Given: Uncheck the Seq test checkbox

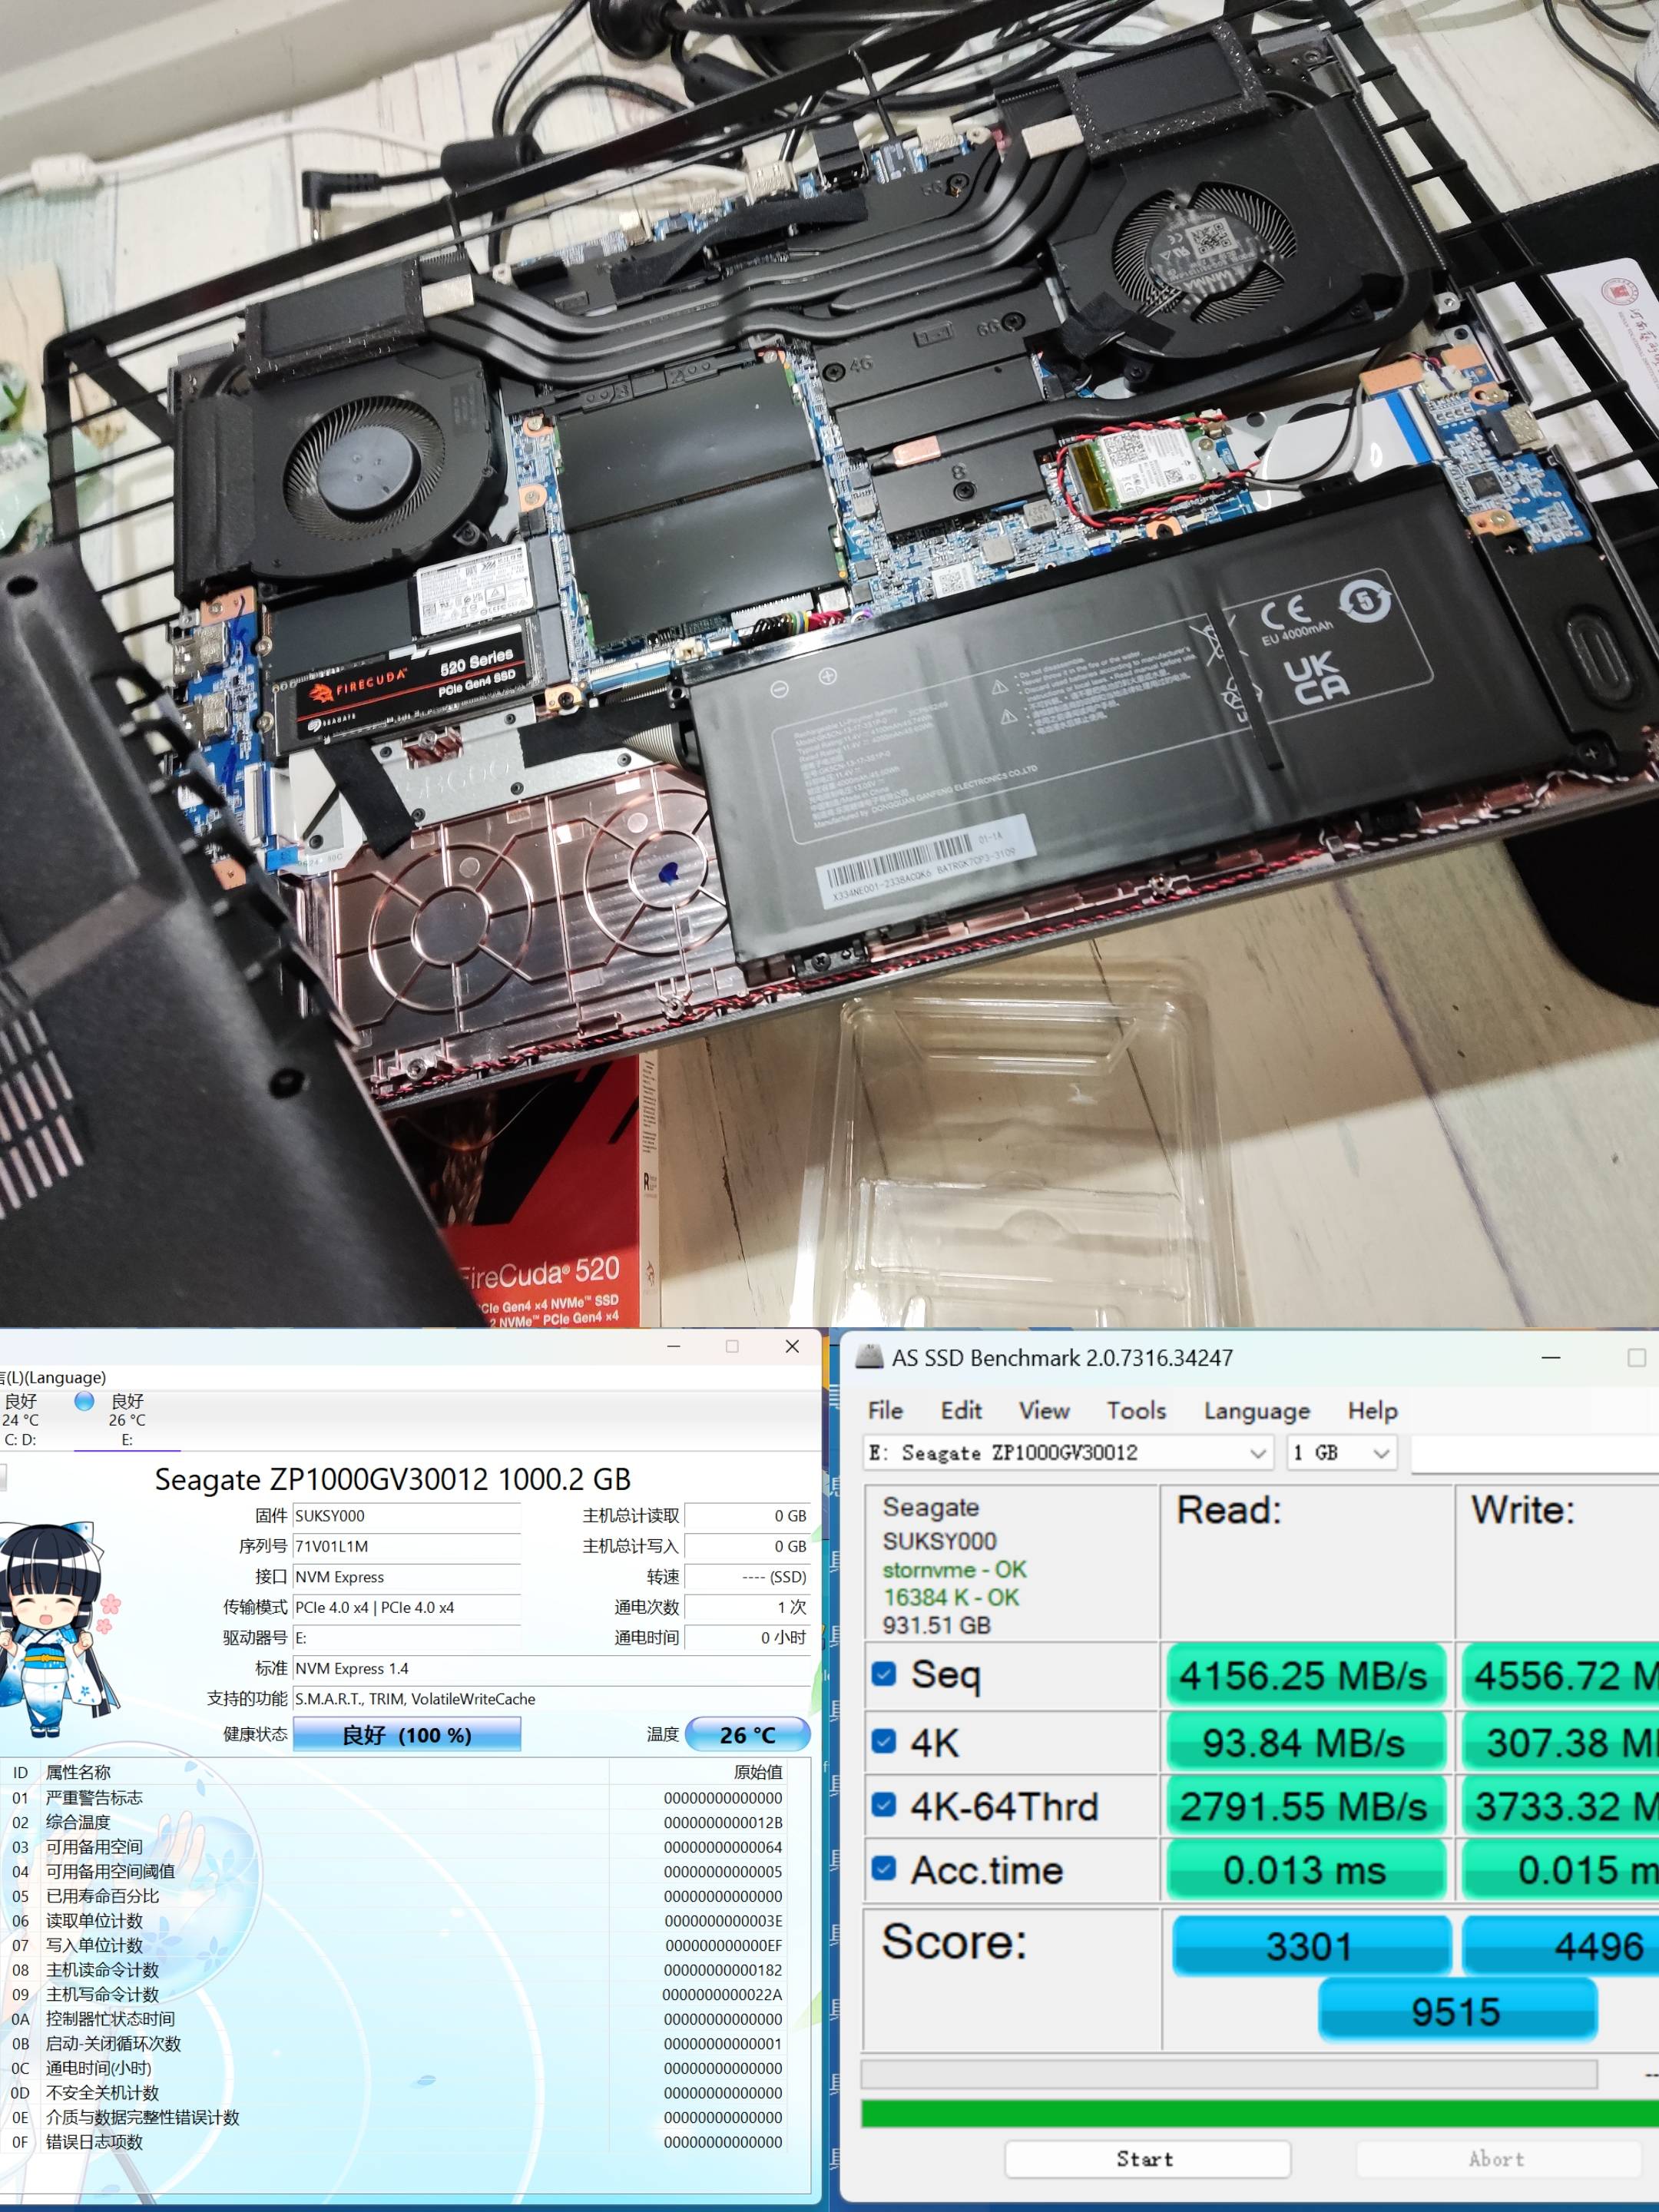Looking at the screenshot, I should pos(884,1674).
